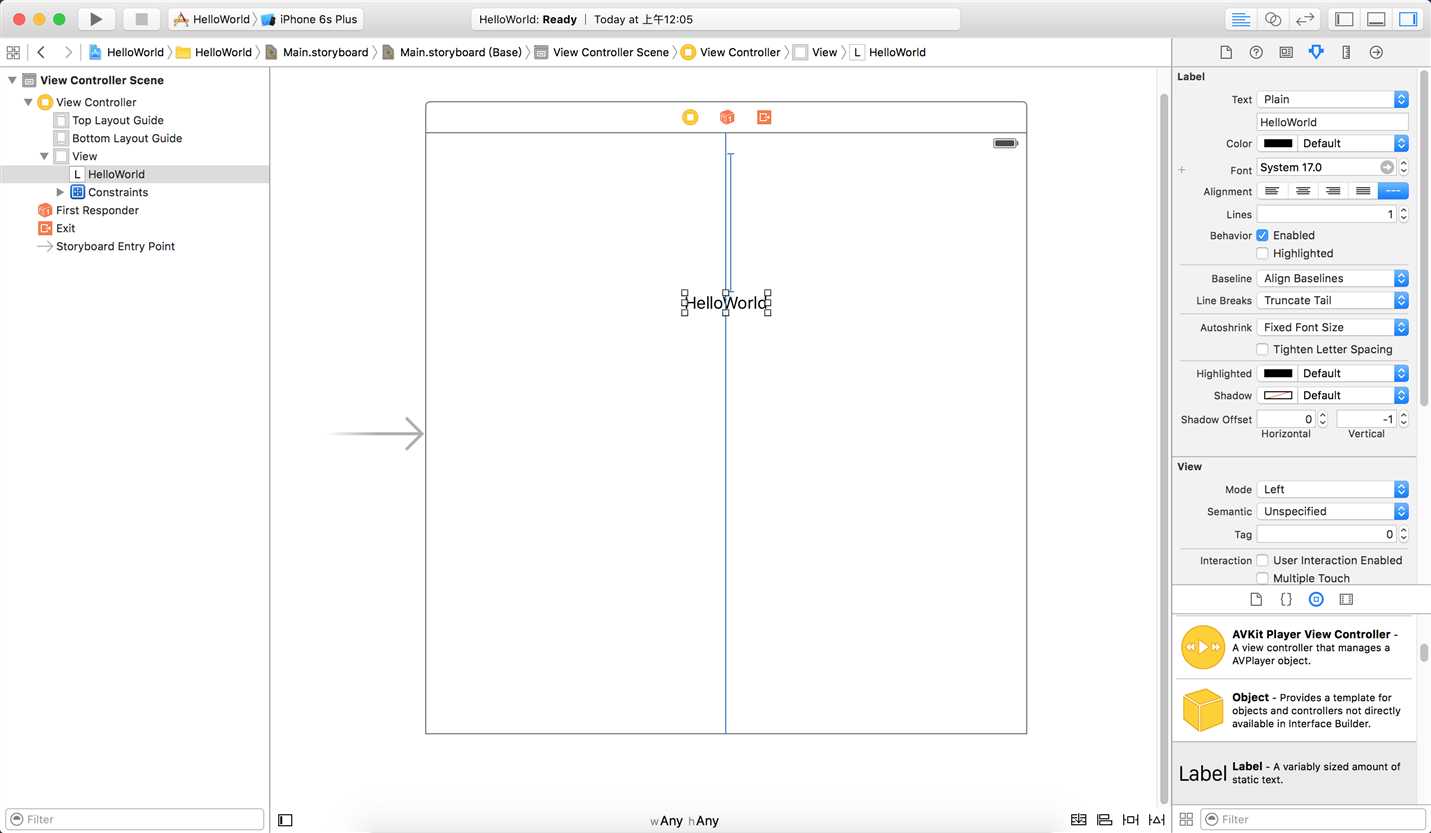Open the Quick Help inspector tab

pyautogui.click(x=1256, y=52)
